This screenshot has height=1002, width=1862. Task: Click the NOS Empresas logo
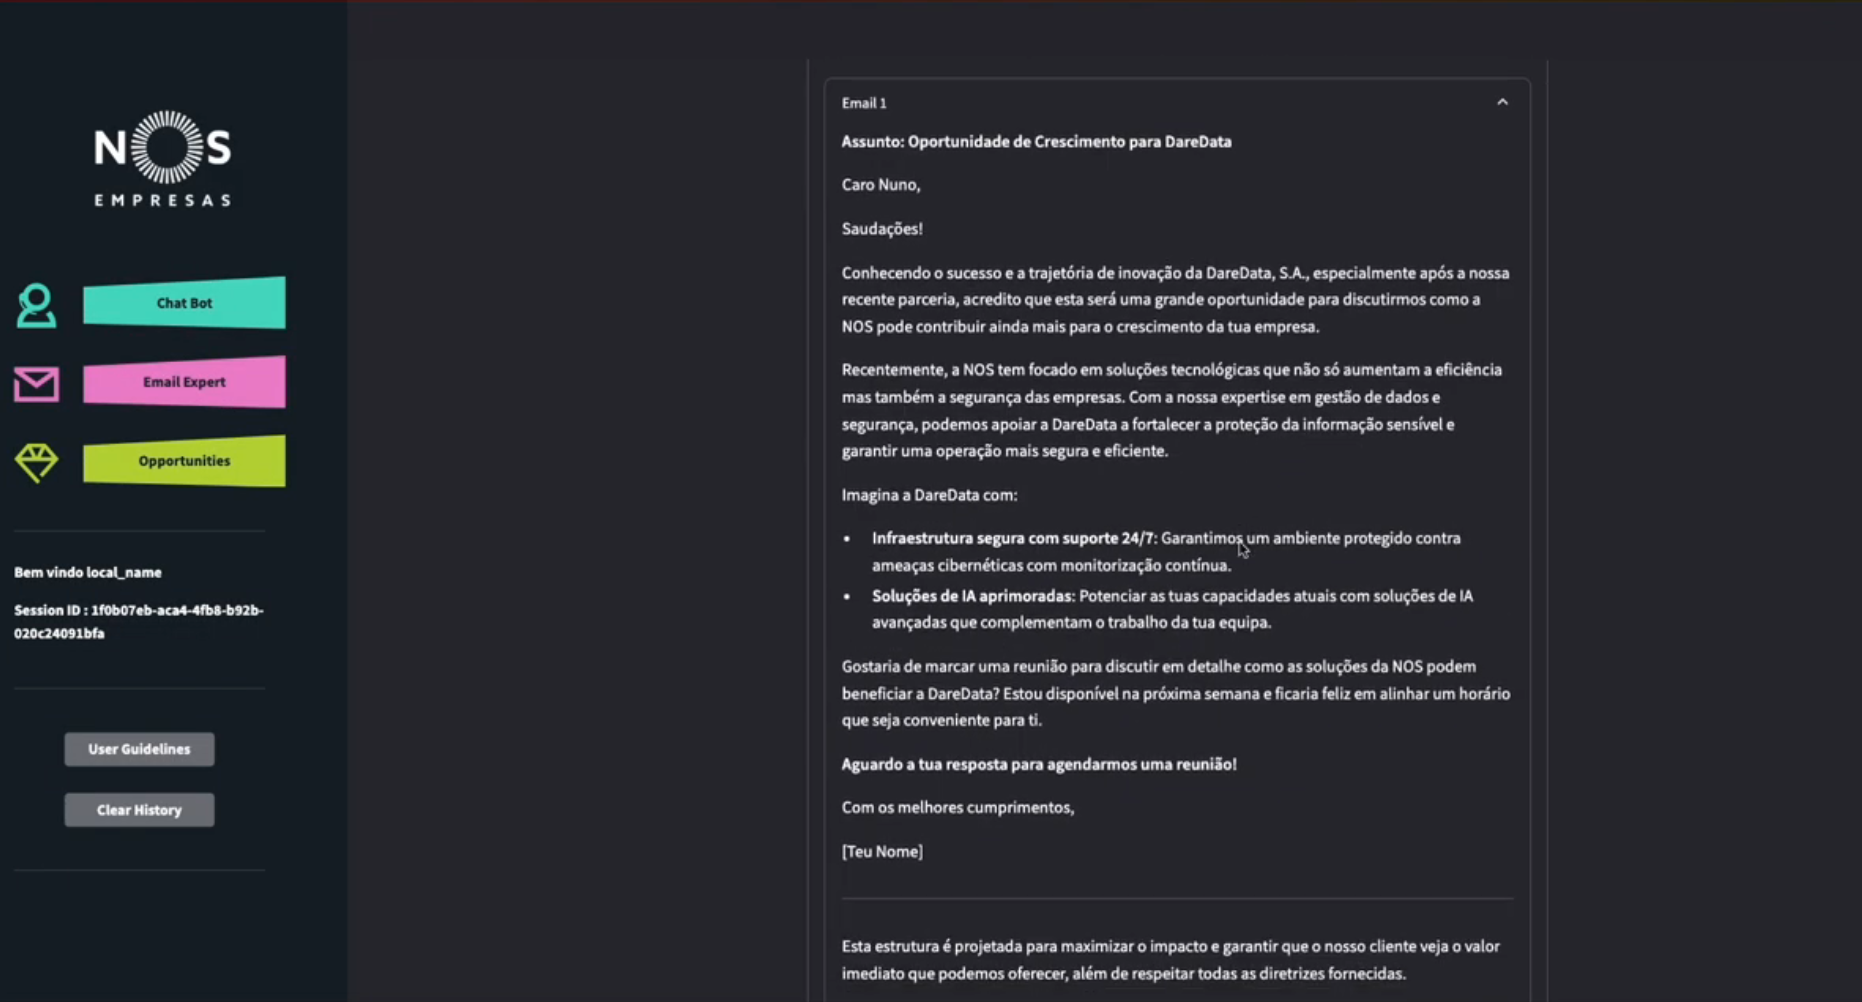click(x=163, y=159)
